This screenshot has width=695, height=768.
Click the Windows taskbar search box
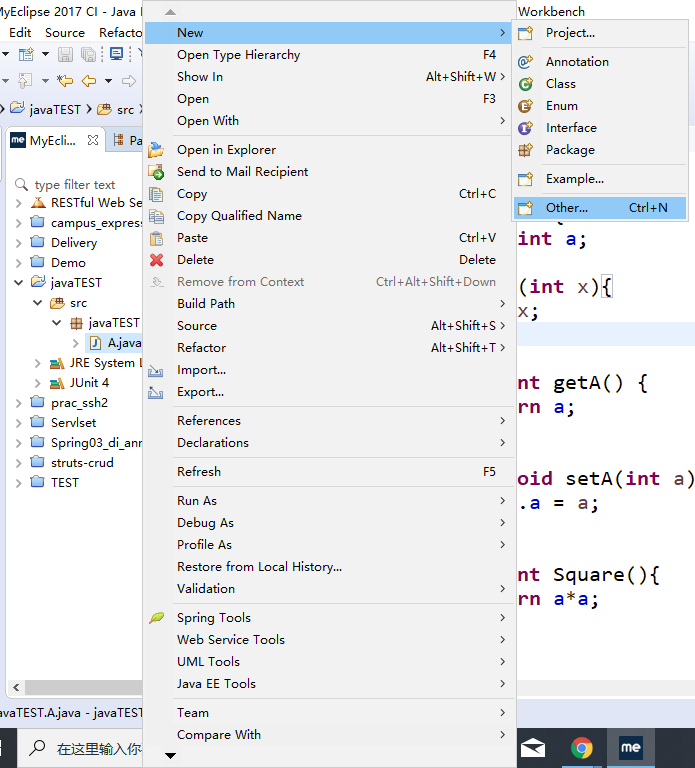pos(81,748)
